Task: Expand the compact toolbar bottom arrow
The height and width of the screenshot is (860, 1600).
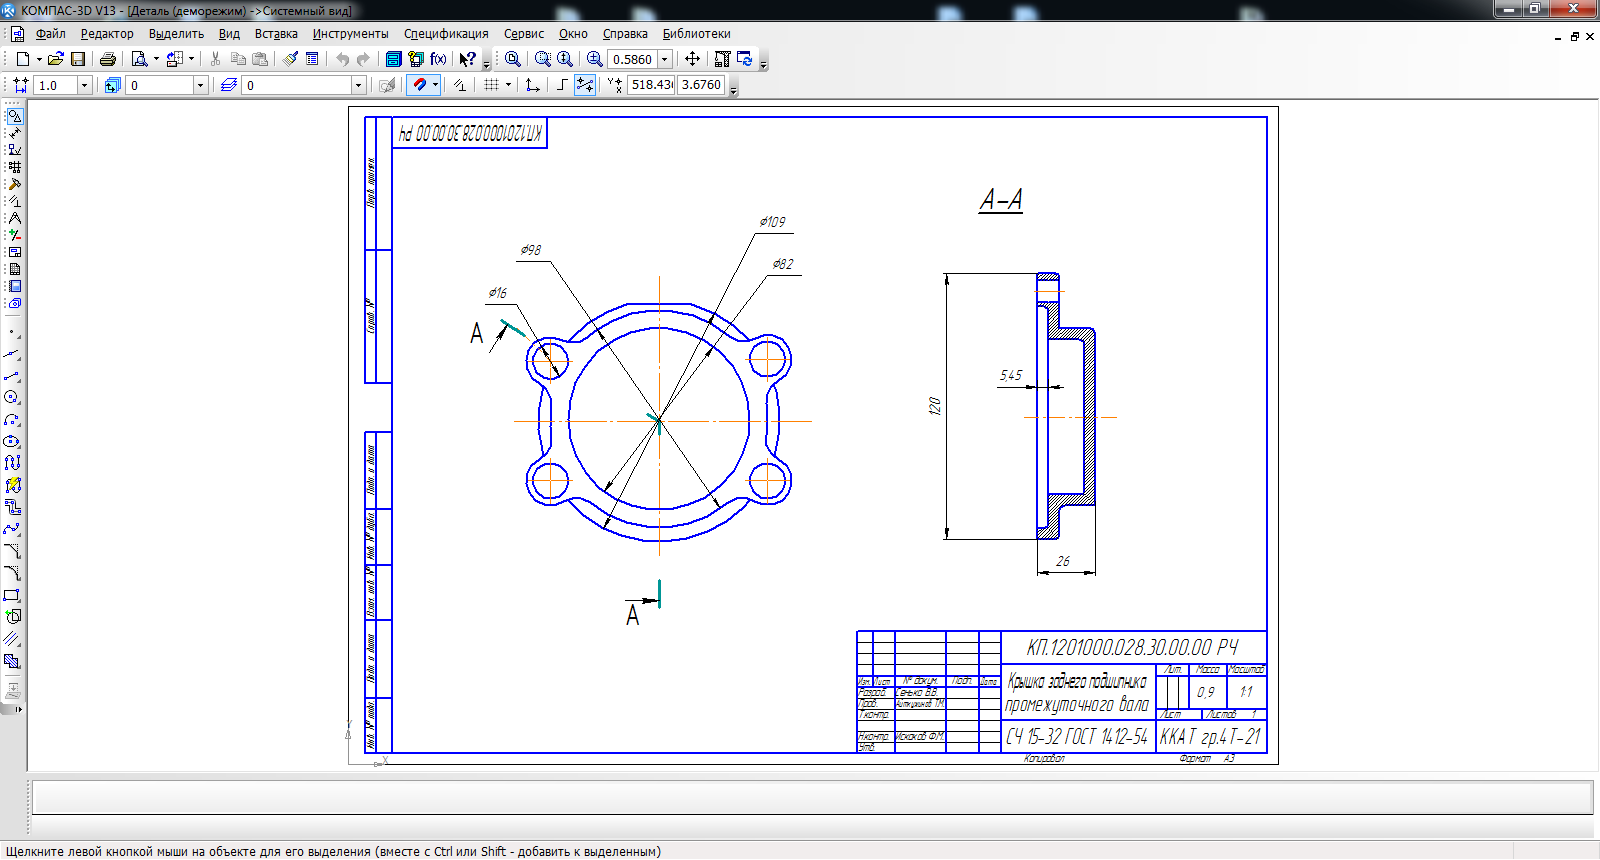Action: [x=19, y=708]
